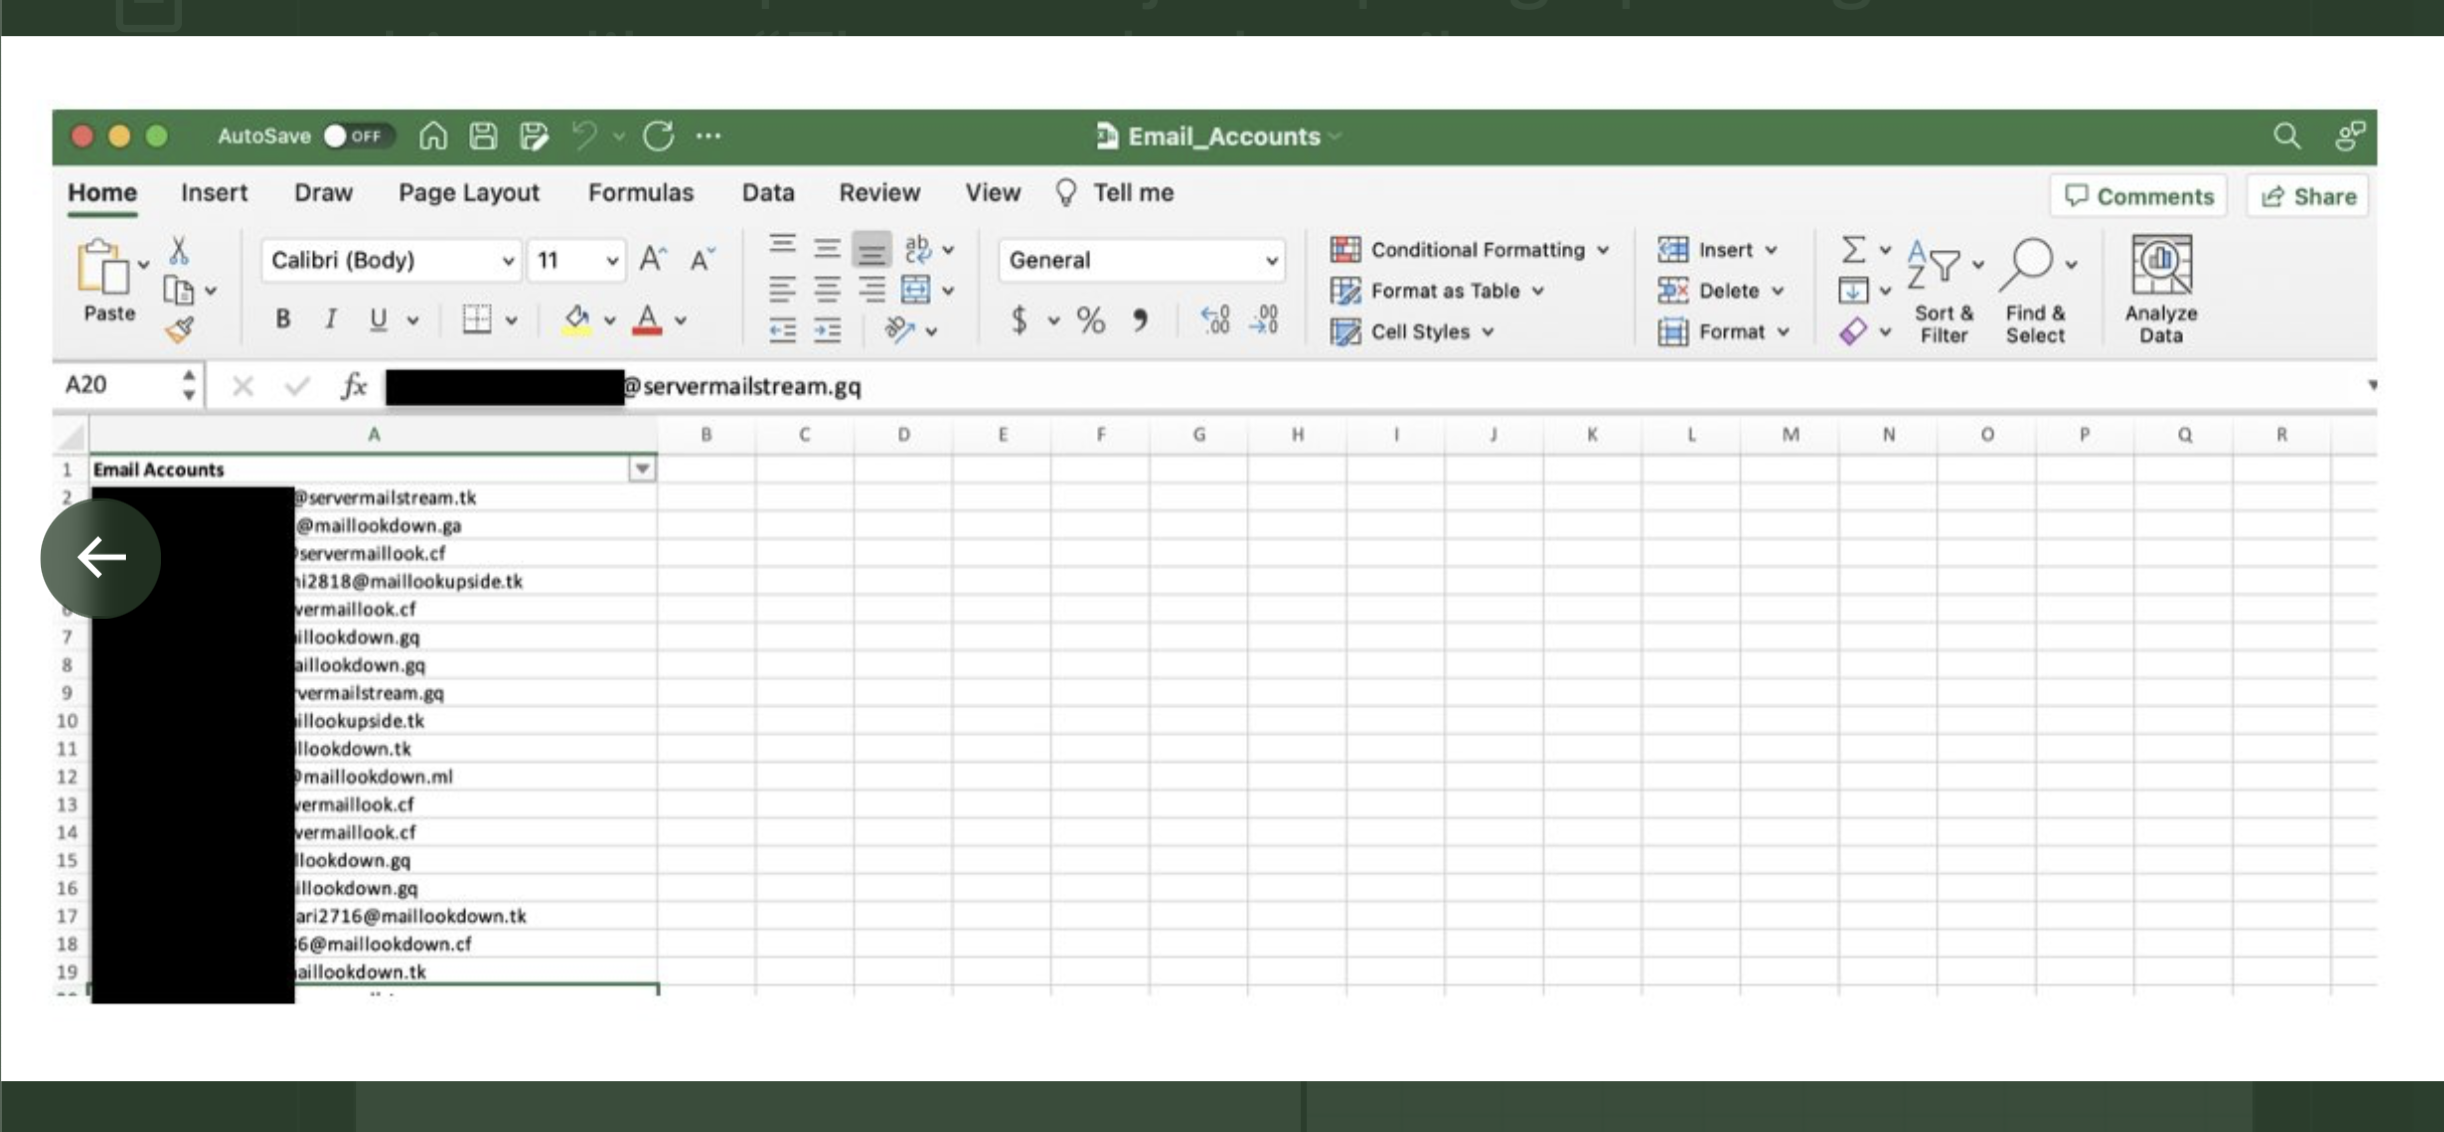Open Conditional Formatting dropdown

pyautogui.click(x=1470, y=250)
